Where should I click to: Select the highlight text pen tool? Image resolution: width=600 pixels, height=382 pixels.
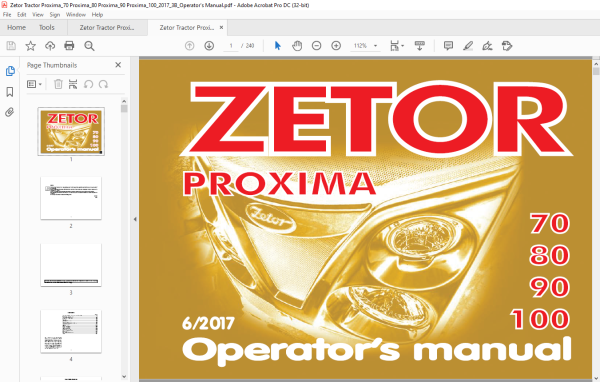(x=468, y=46)
